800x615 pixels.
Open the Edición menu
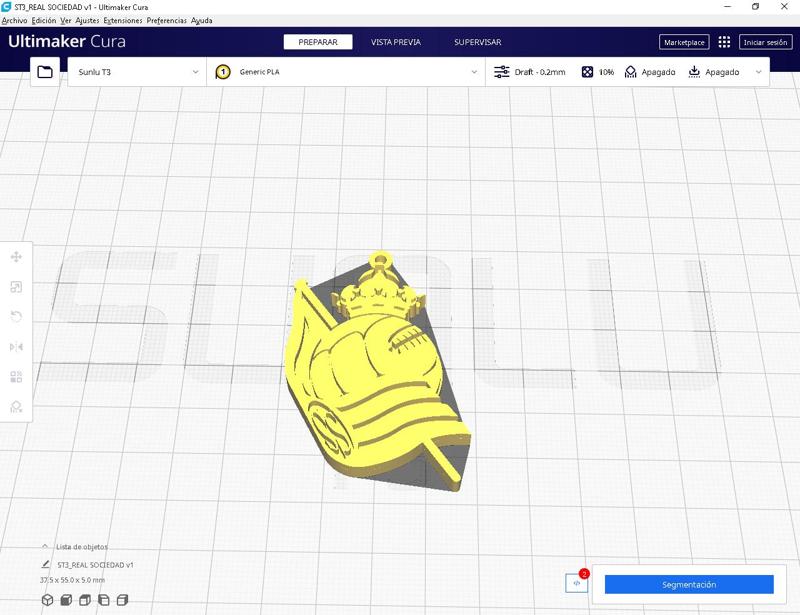[44, 20]
